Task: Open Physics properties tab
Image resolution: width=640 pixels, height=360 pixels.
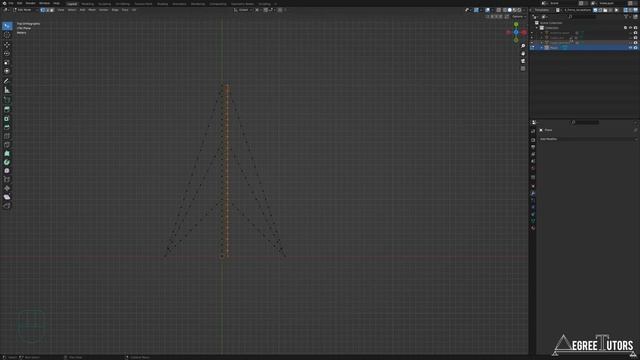Action: click(x=533, y=207)
